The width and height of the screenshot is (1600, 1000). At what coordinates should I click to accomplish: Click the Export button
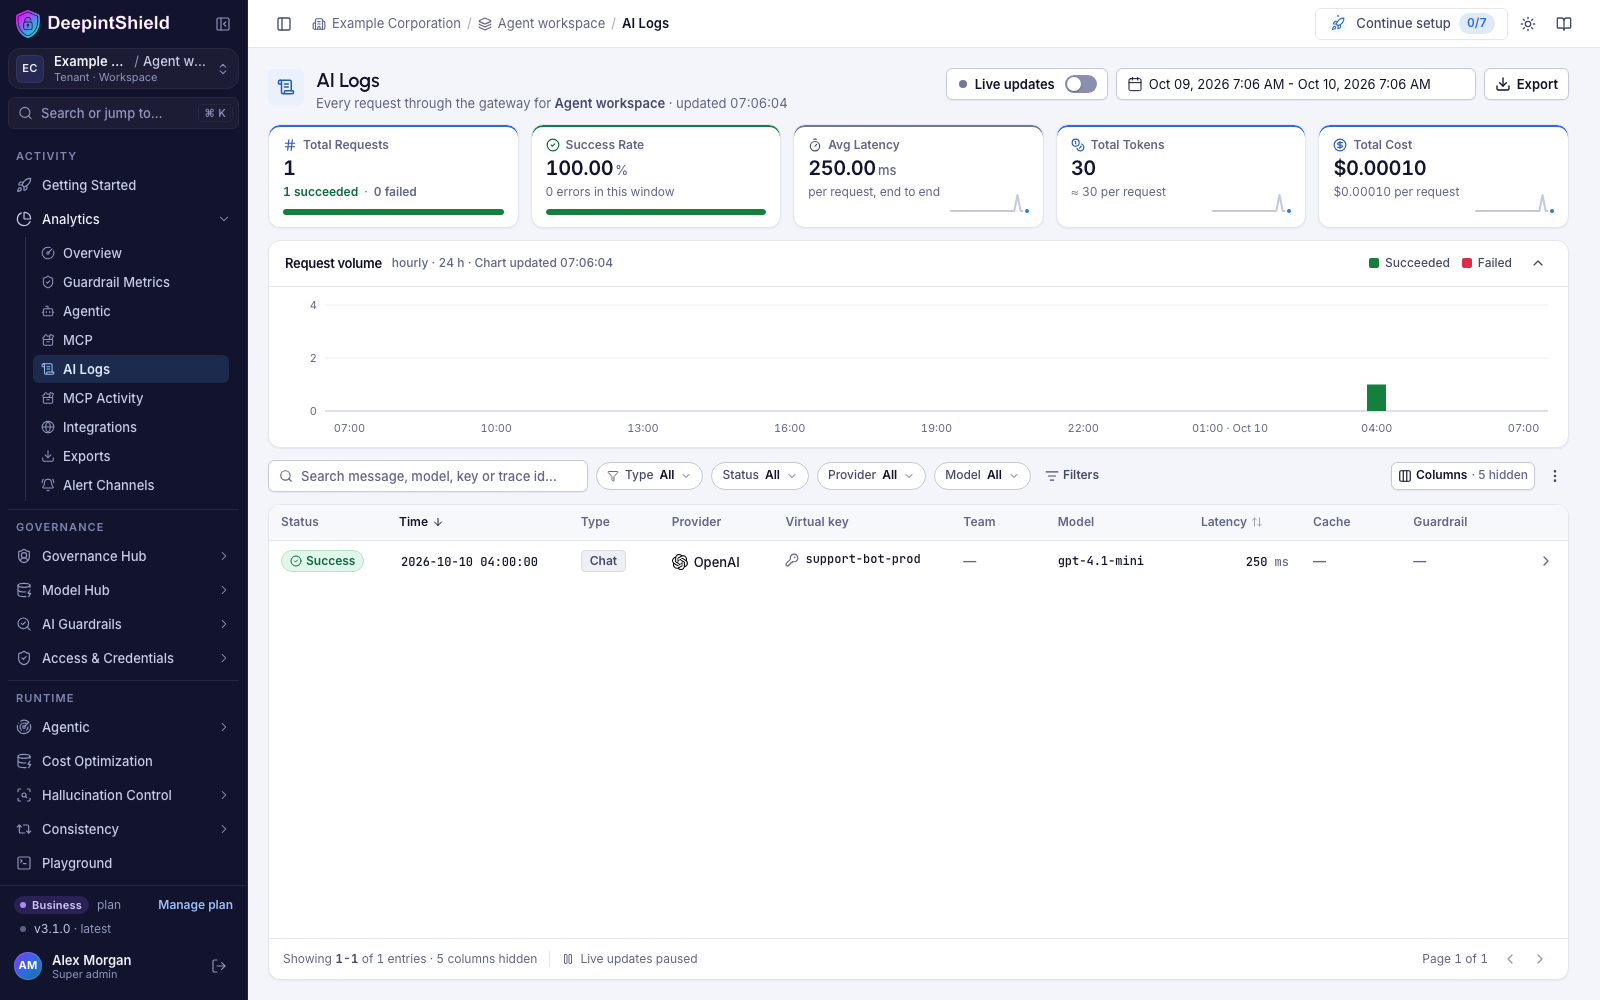pos(1526,84)
